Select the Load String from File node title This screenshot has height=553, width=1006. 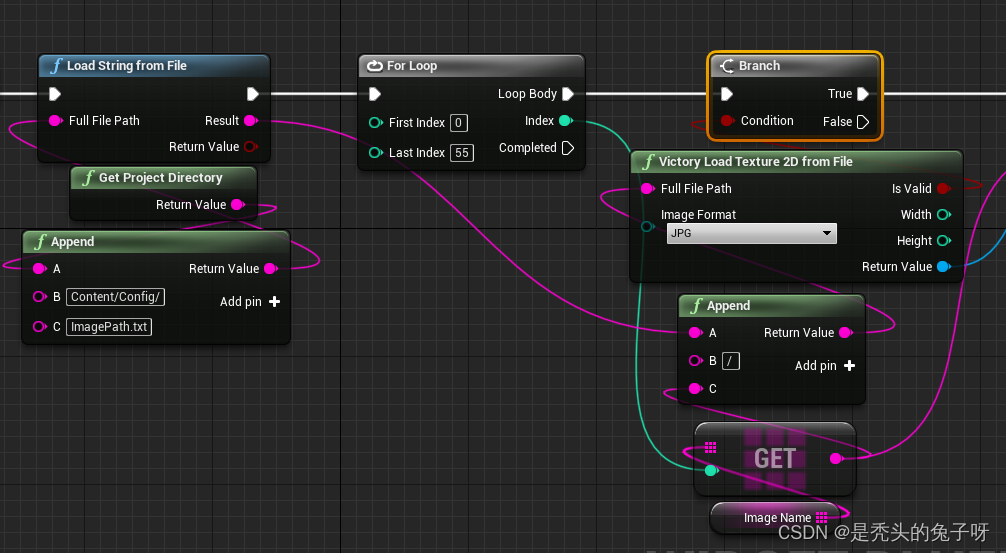coord(127,65)
